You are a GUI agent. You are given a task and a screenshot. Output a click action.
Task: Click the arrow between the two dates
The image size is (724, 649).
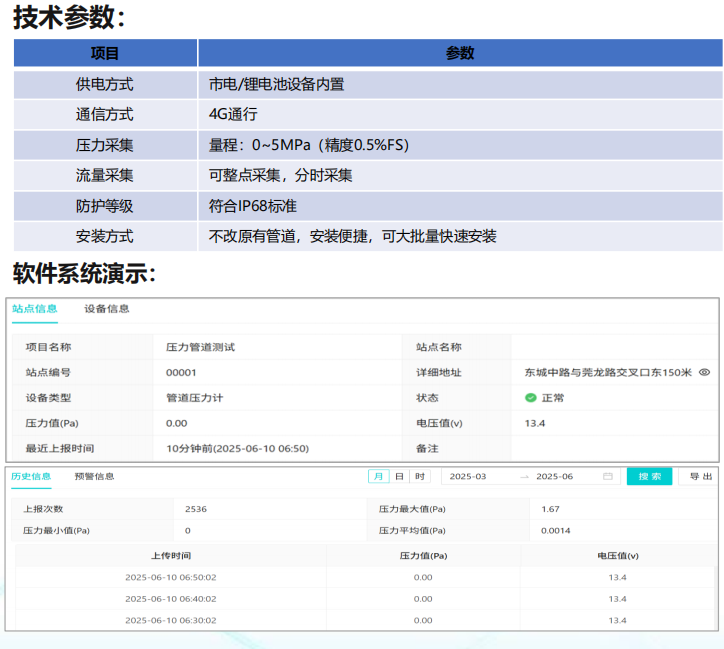click(524, 477)
